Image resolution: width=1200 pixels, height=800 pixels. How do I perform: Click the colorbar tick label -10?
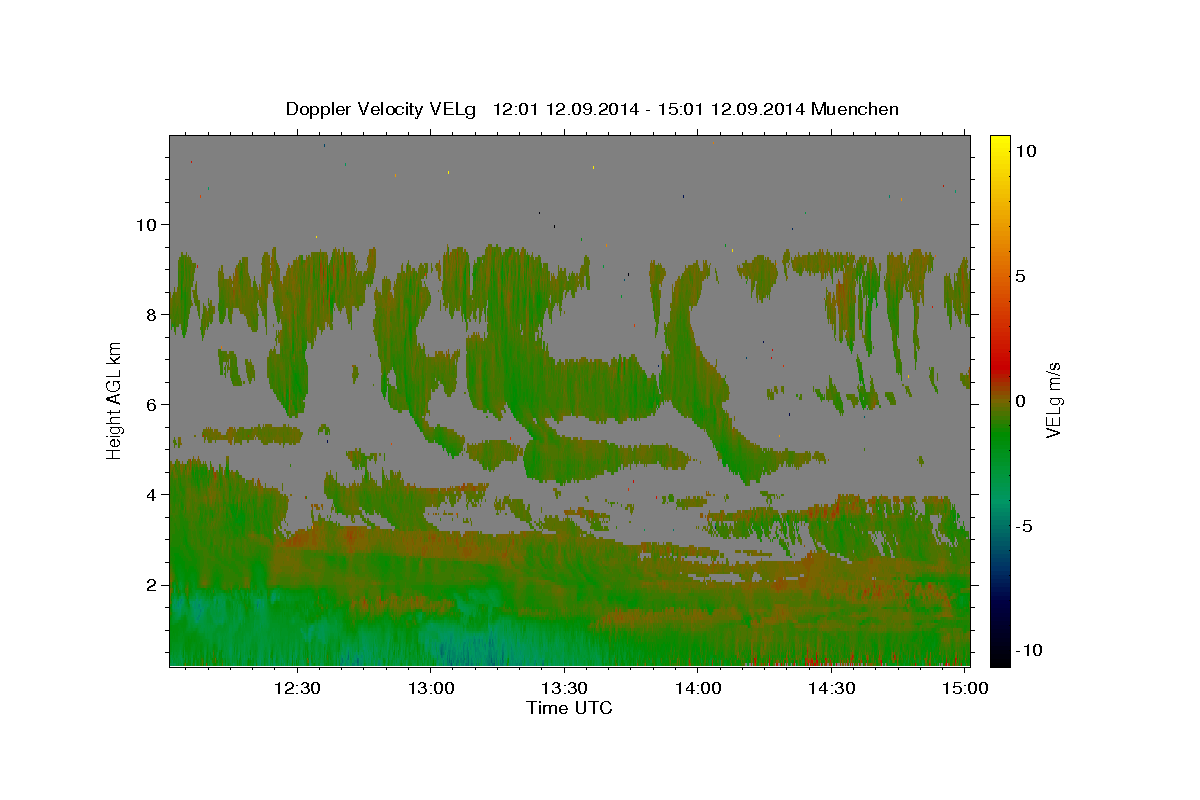(x=1028, y=650)
